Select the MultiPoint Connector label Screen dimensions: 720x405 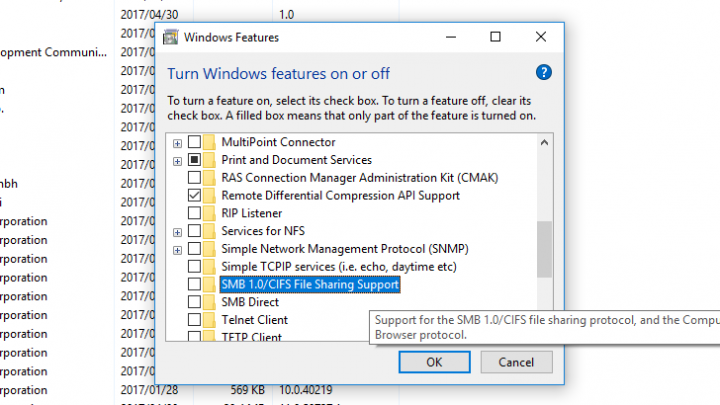278,142
